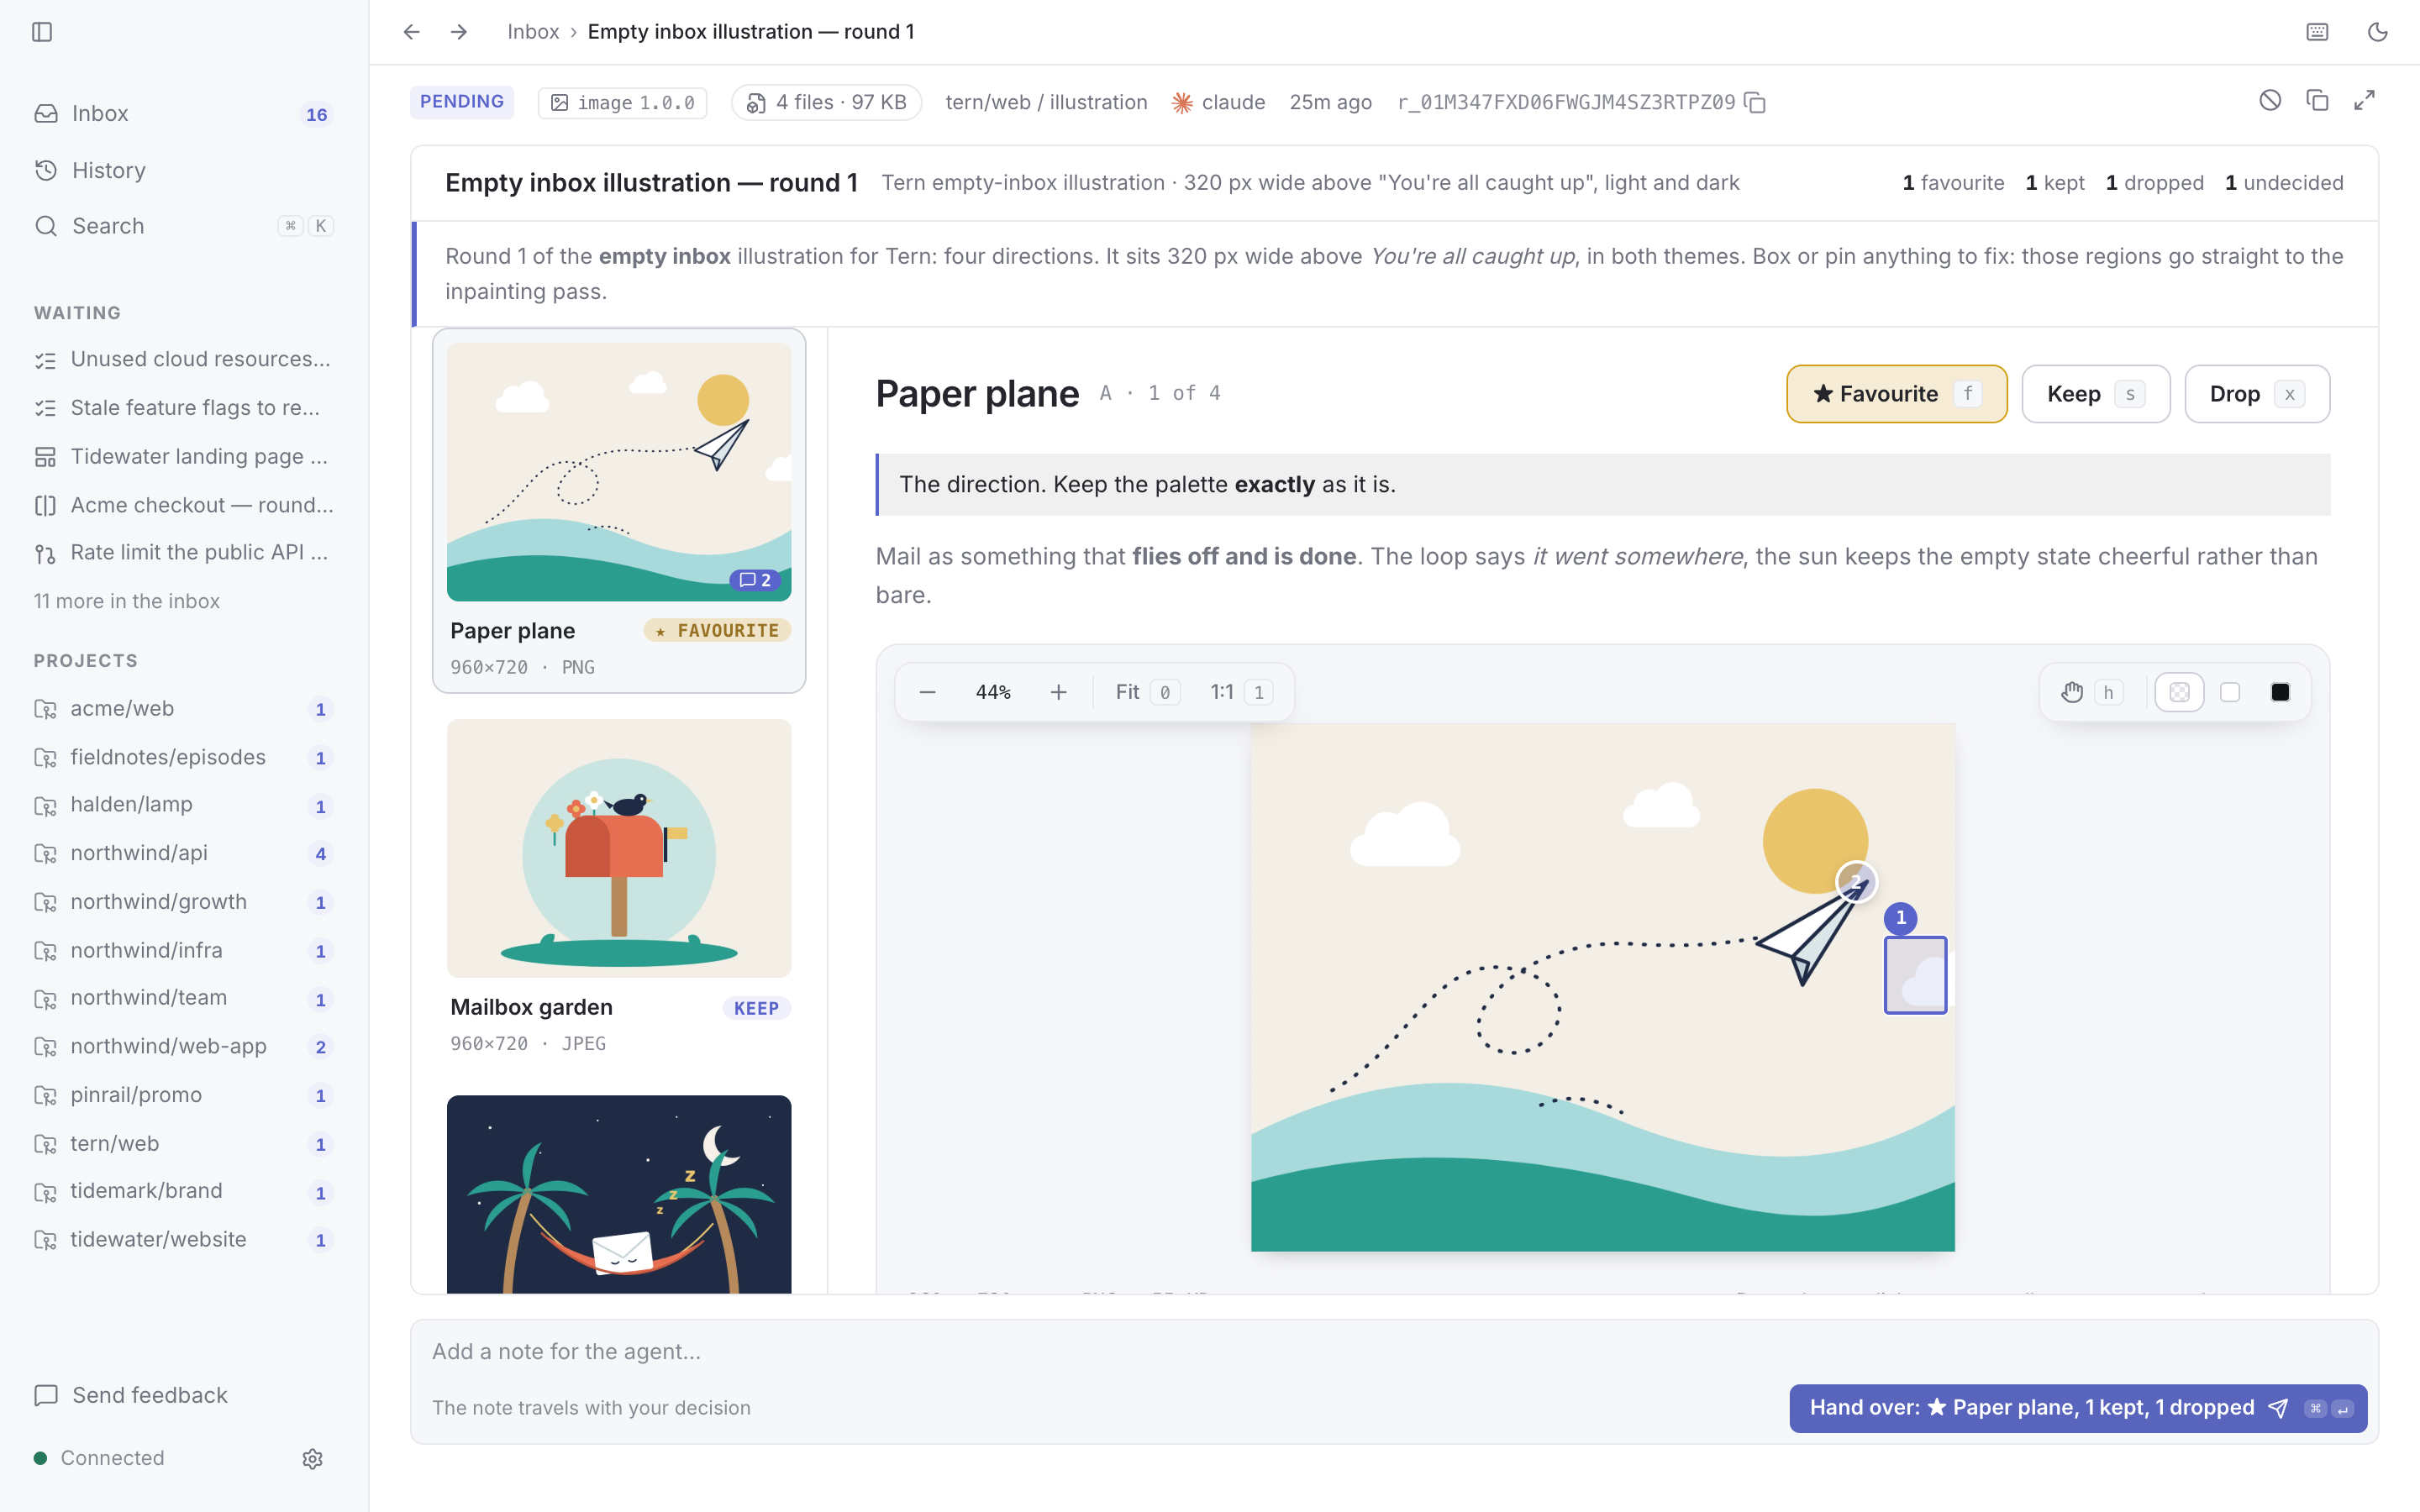Click Send feedback in the sidebar

click(131, 1395)
